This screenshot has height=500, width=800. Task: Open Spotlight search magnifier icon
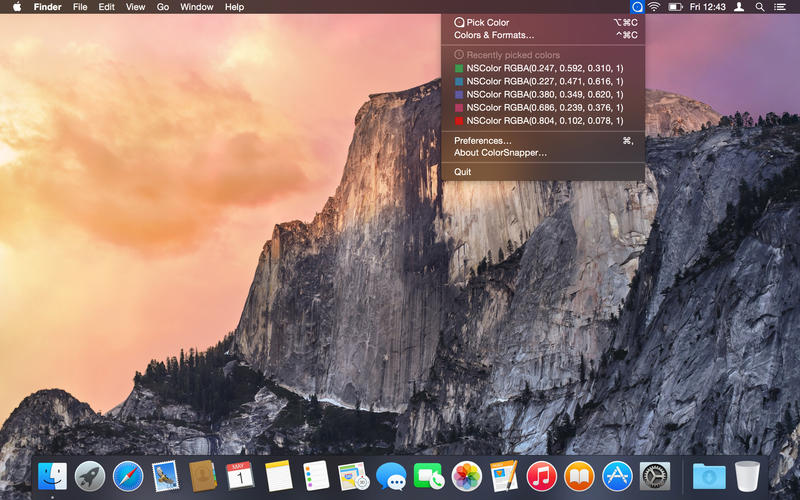[x=760, y=7]
